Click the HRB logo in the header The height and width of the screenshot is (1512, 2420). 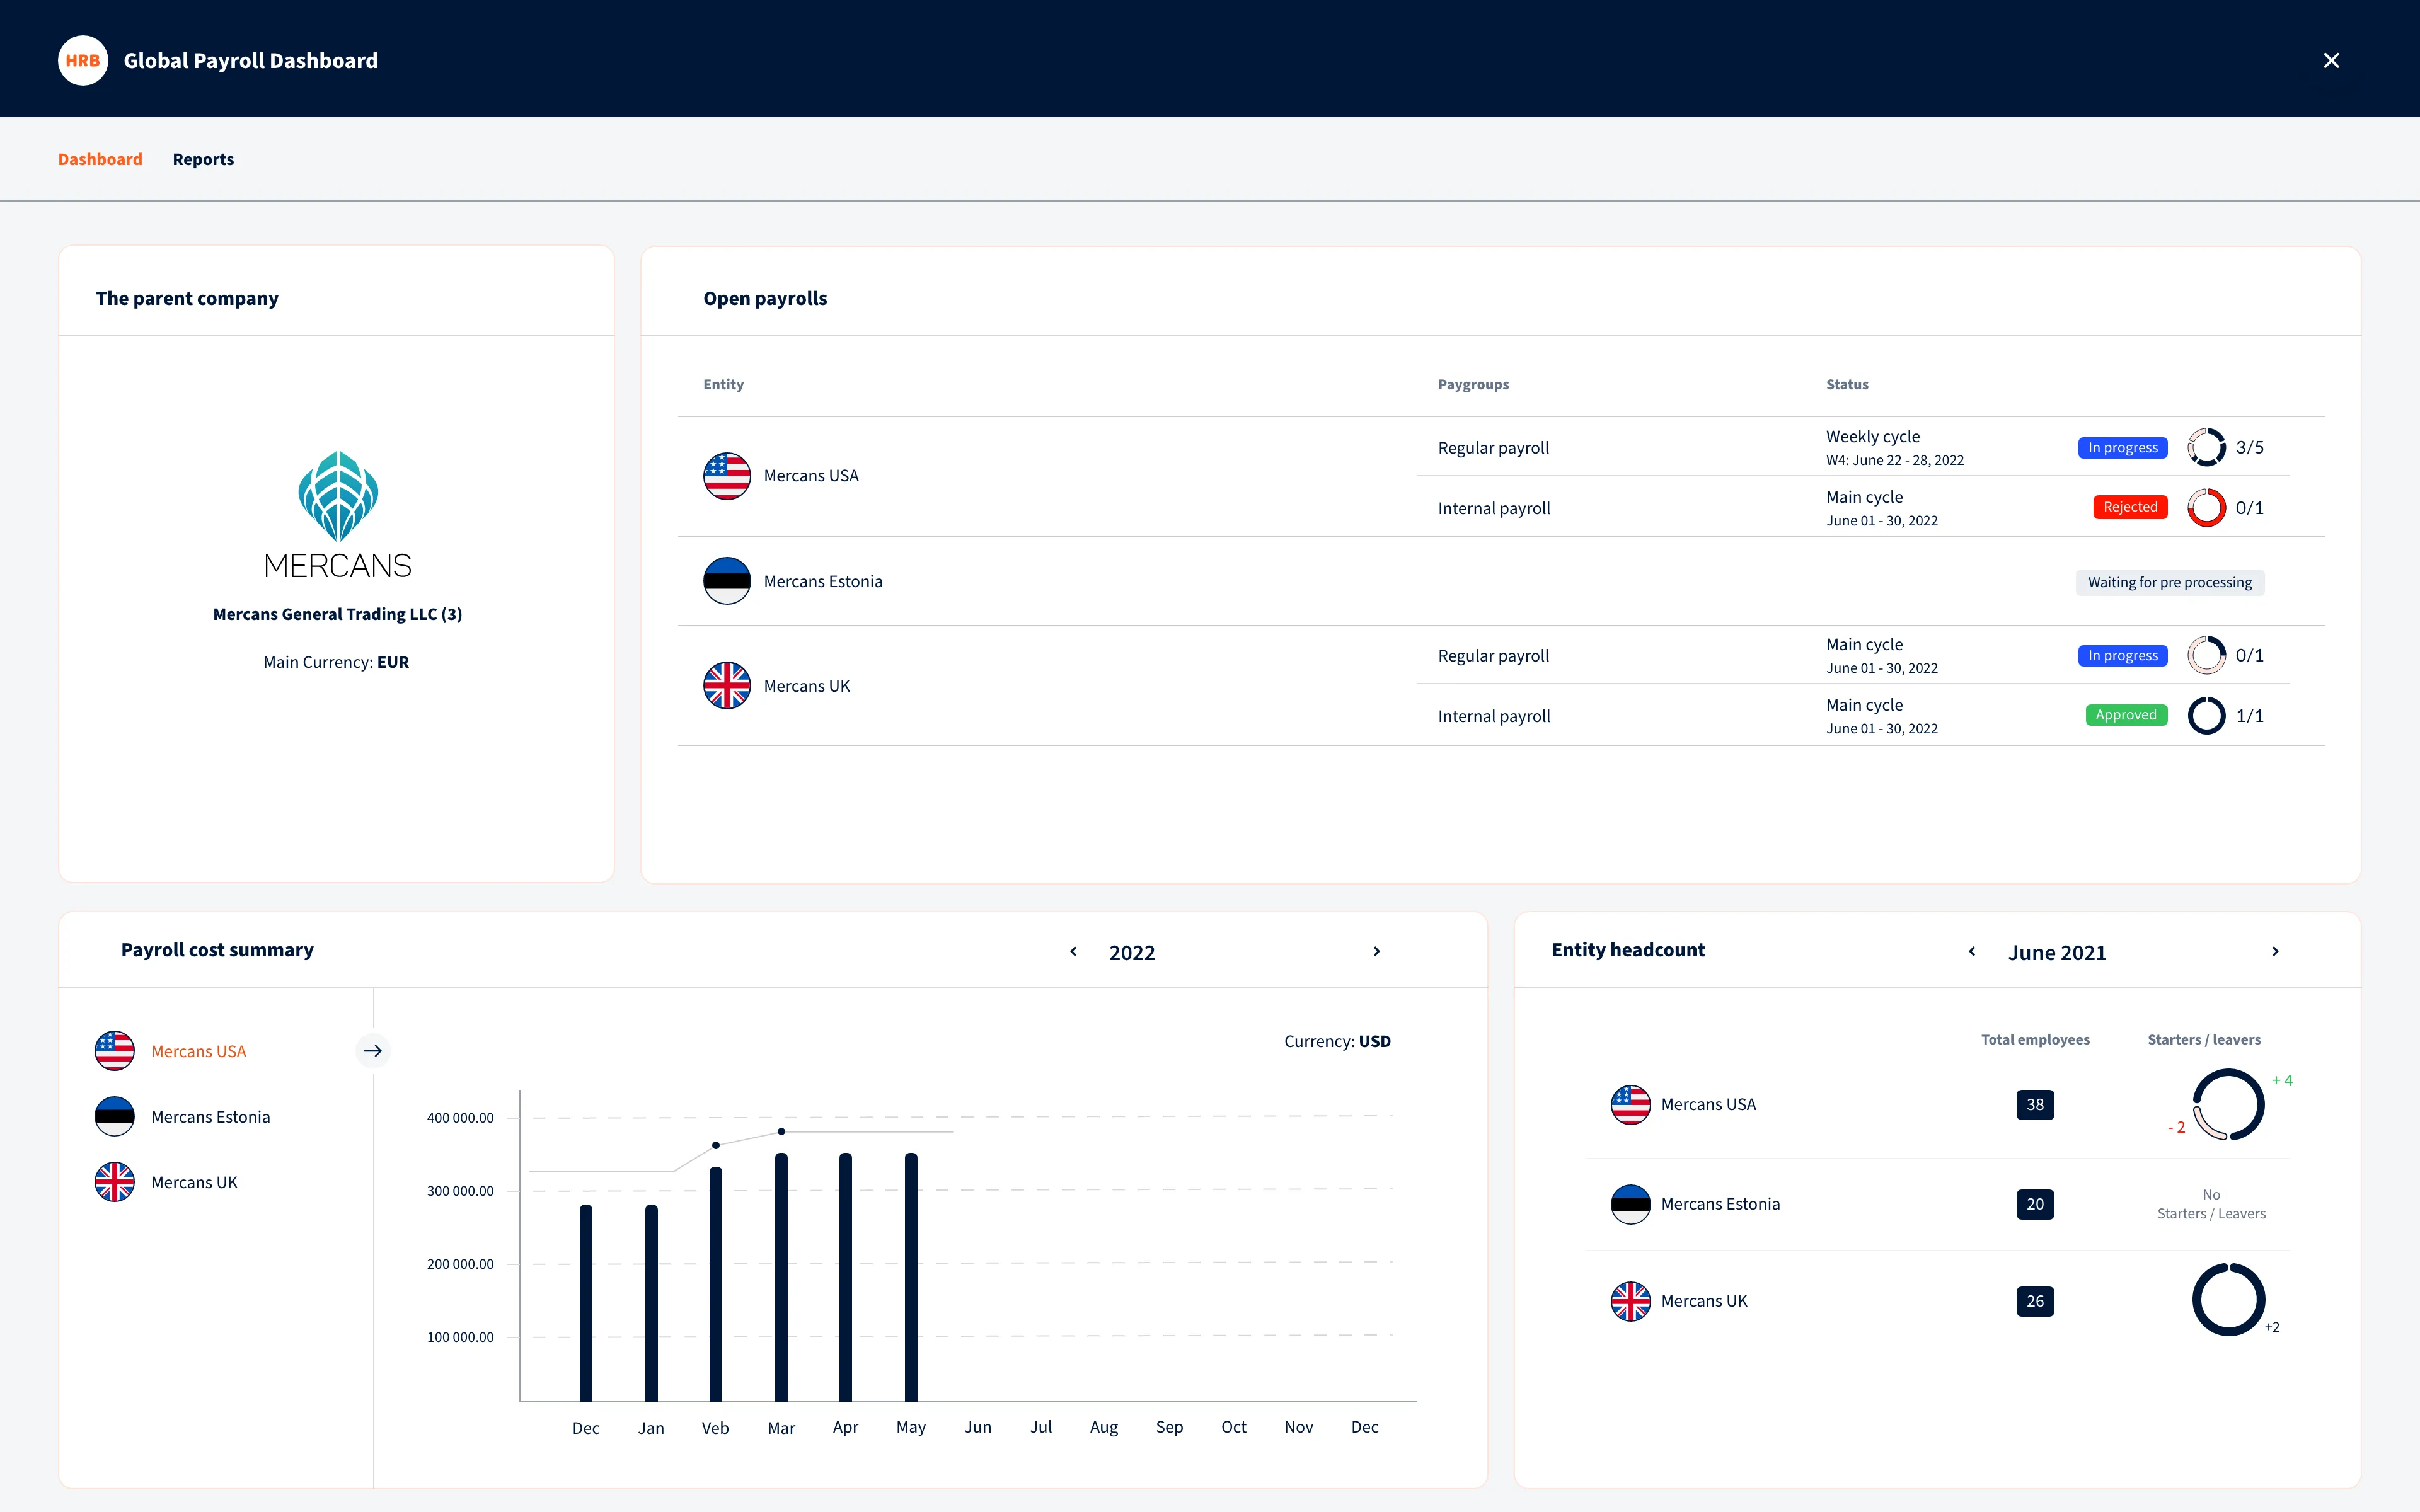pyautogui.click(x=83, y=60)
